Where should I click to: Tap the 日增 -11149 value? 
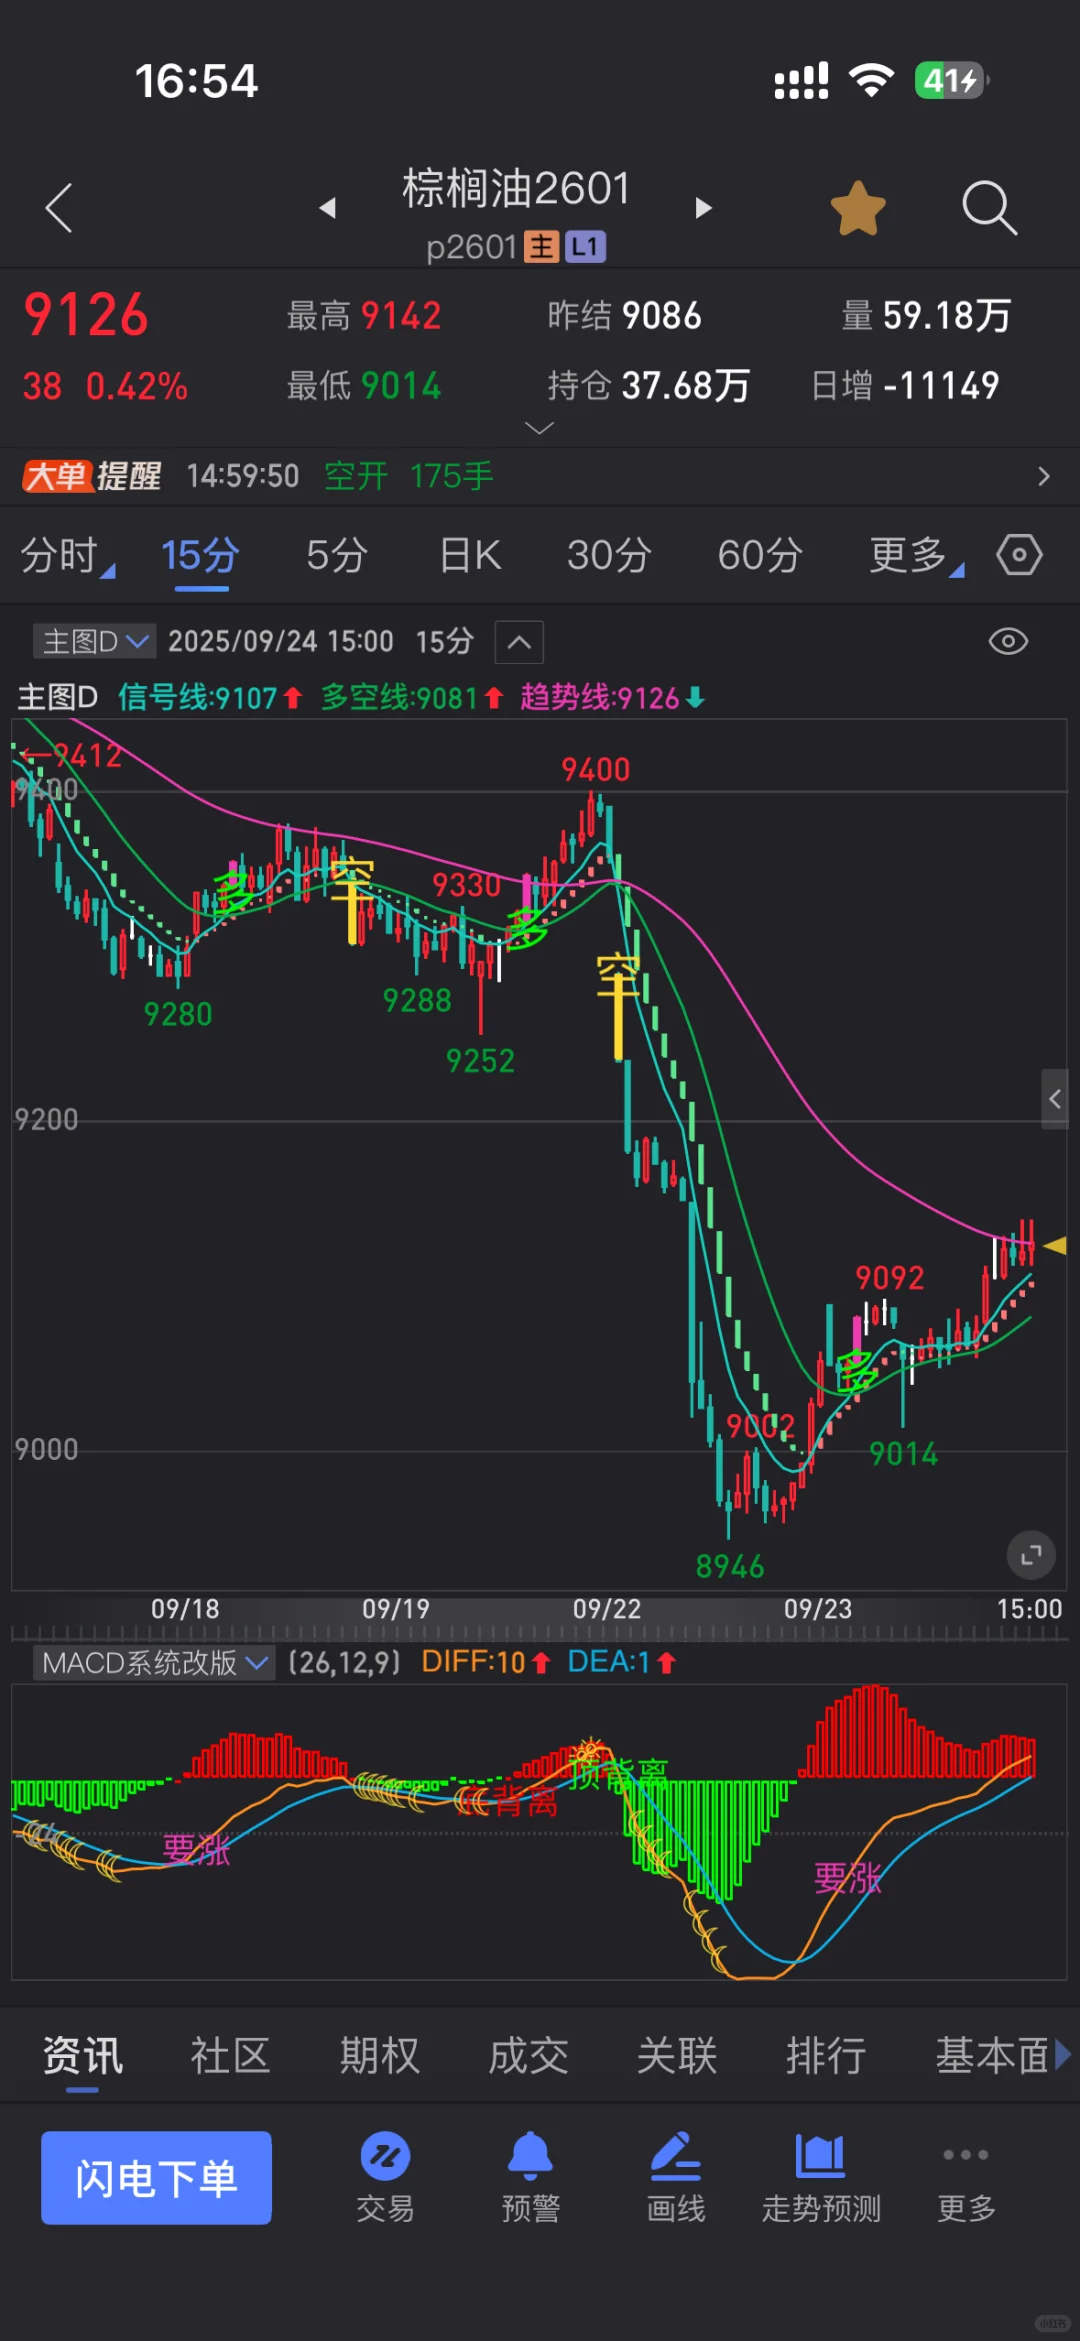click(905, 385)
